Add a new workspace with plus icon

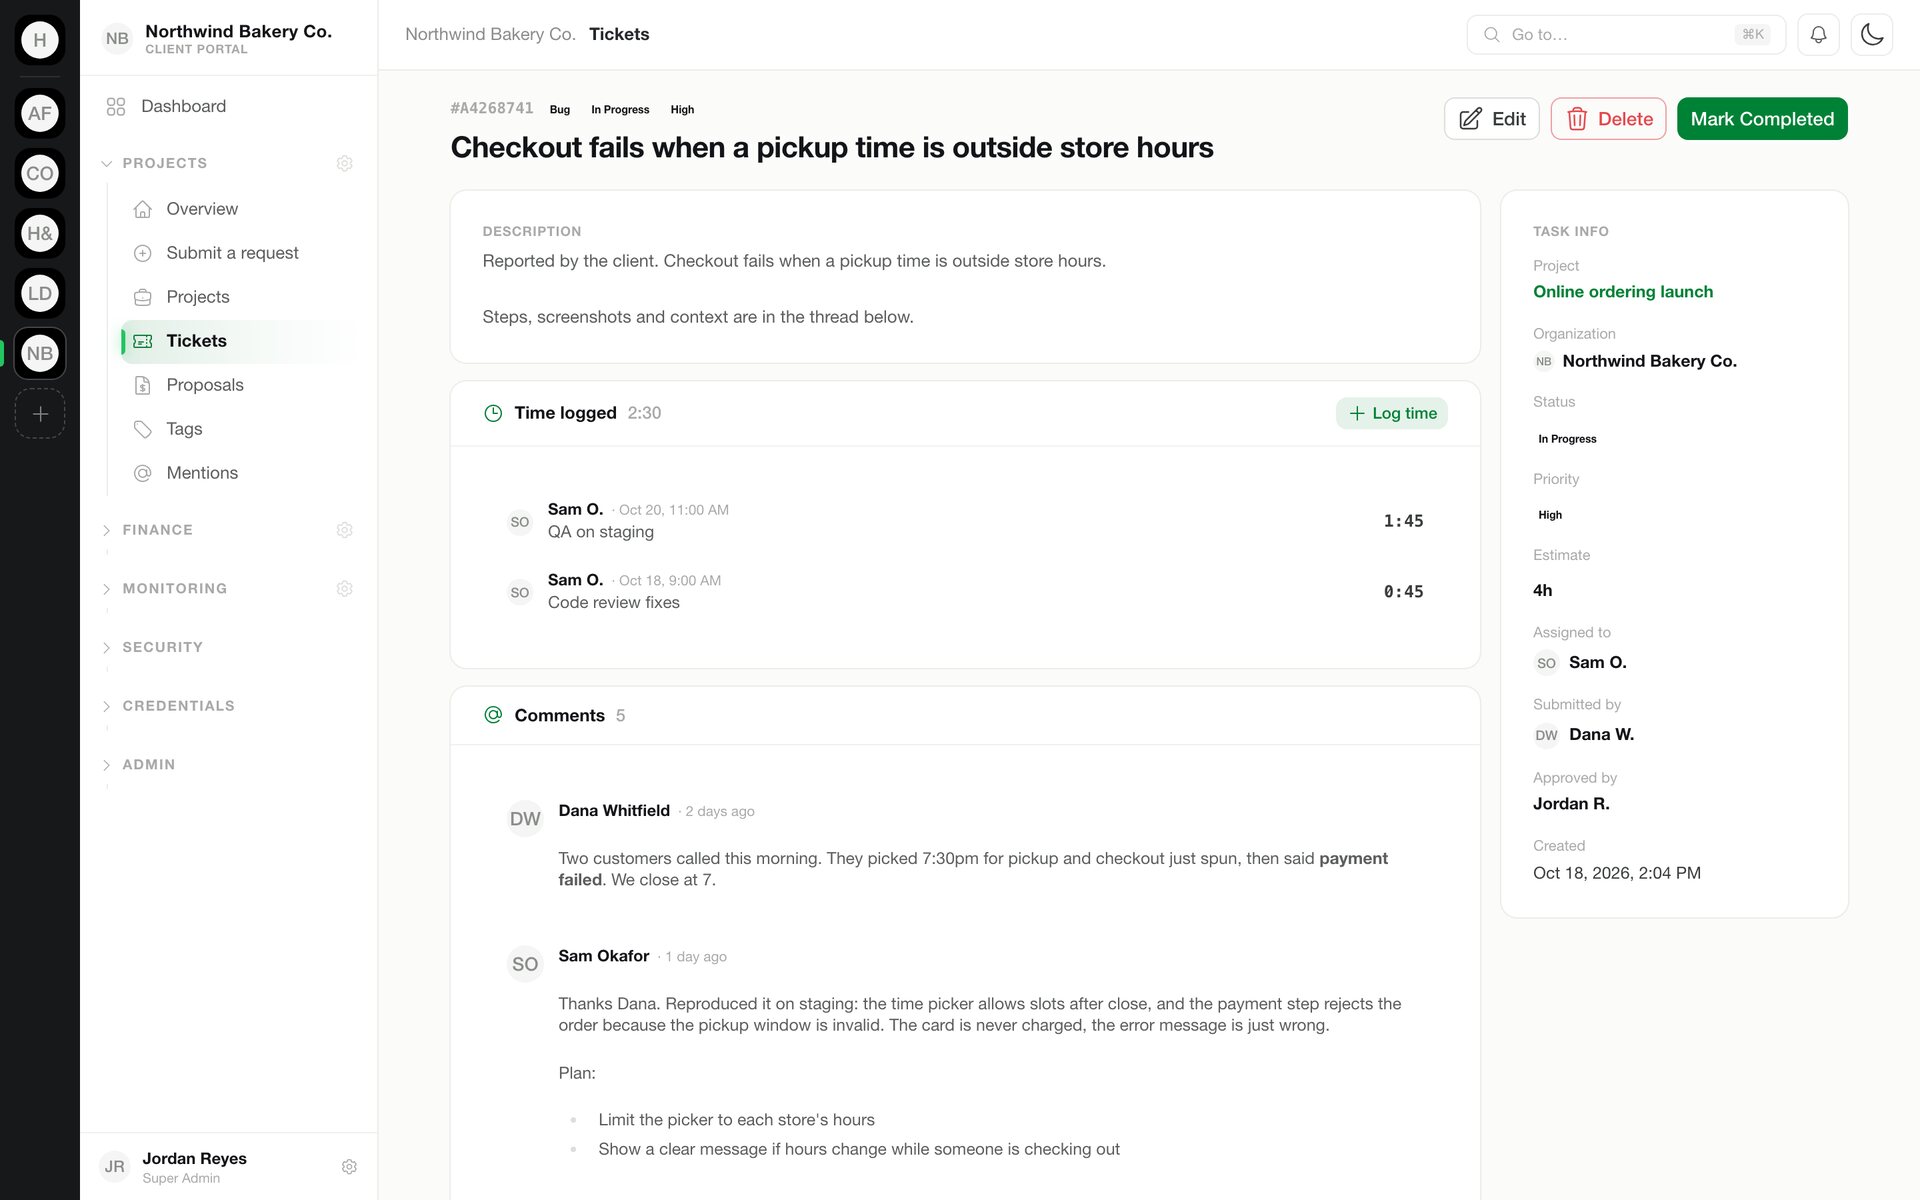point(40,413)
